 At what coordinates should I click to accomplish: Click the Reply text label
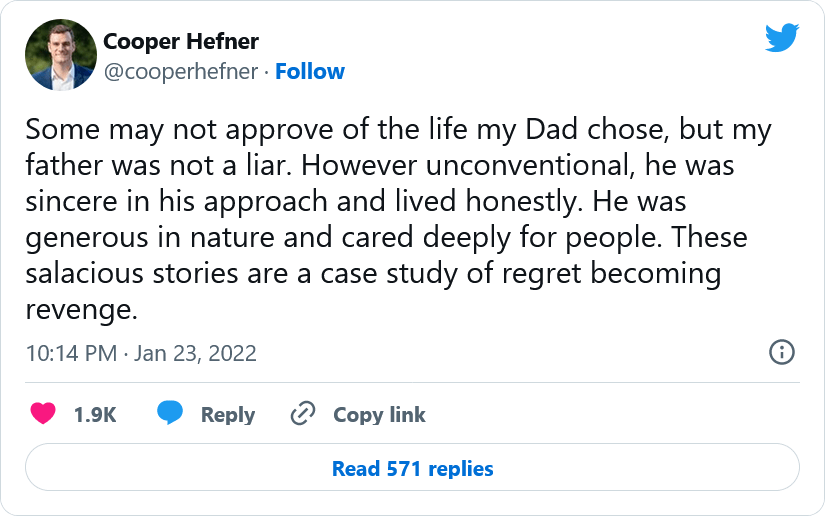(x=228, y=415)
